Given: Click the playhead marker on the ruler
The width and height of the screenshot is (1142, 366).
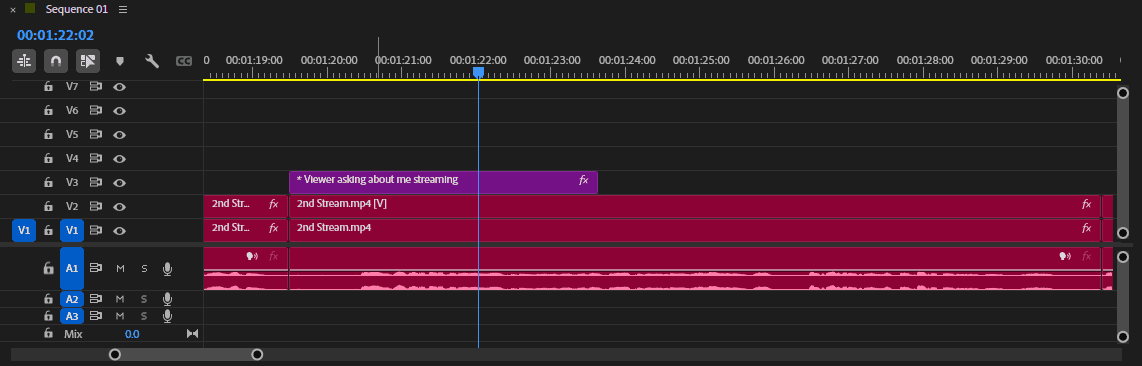Looking at the screenshot, I should 479,72.
